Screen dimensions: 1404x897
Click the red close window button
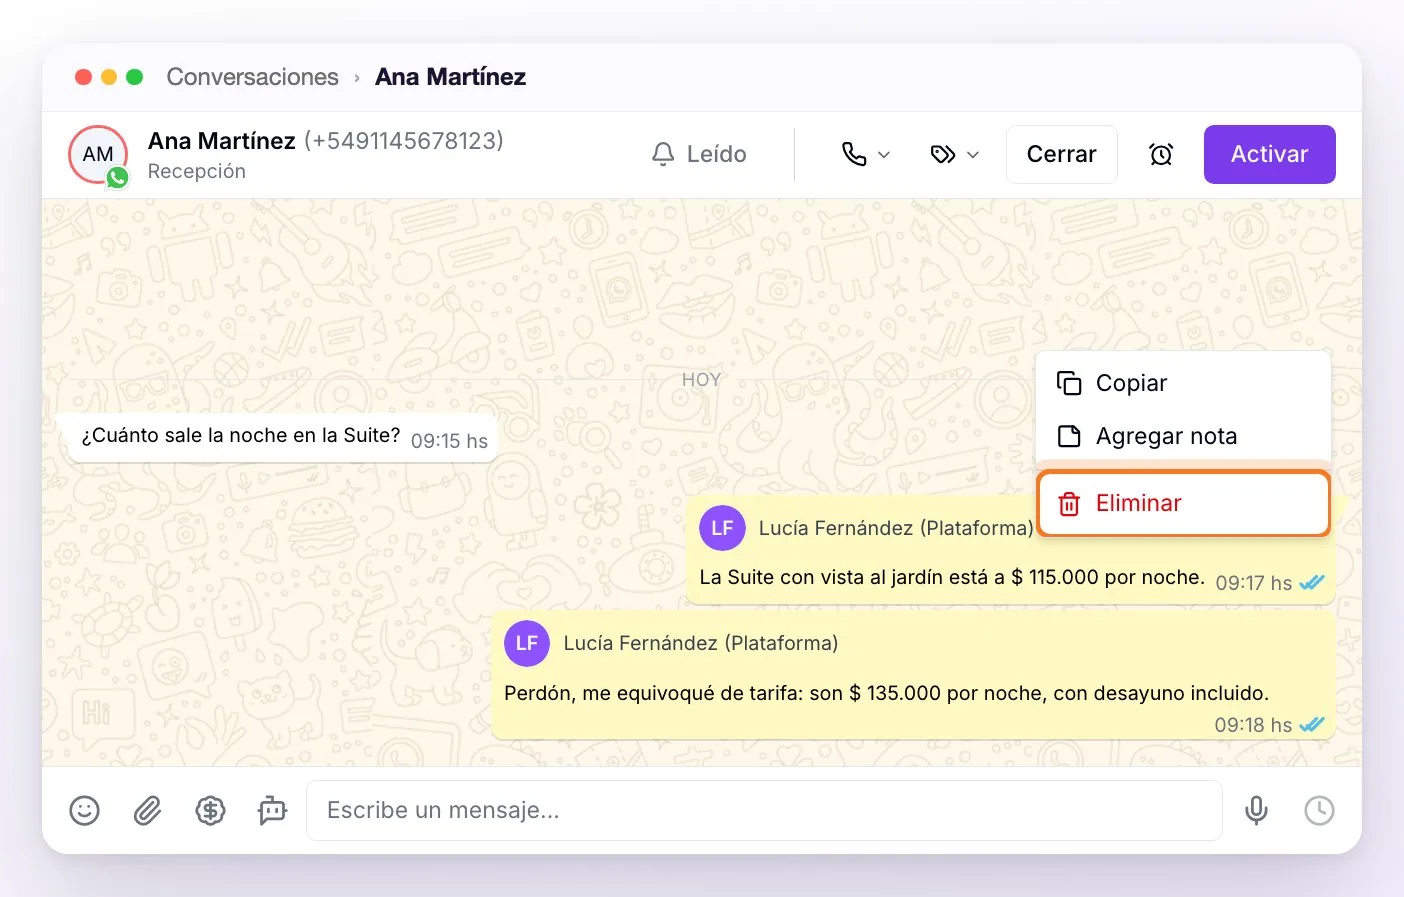[84, 77]
